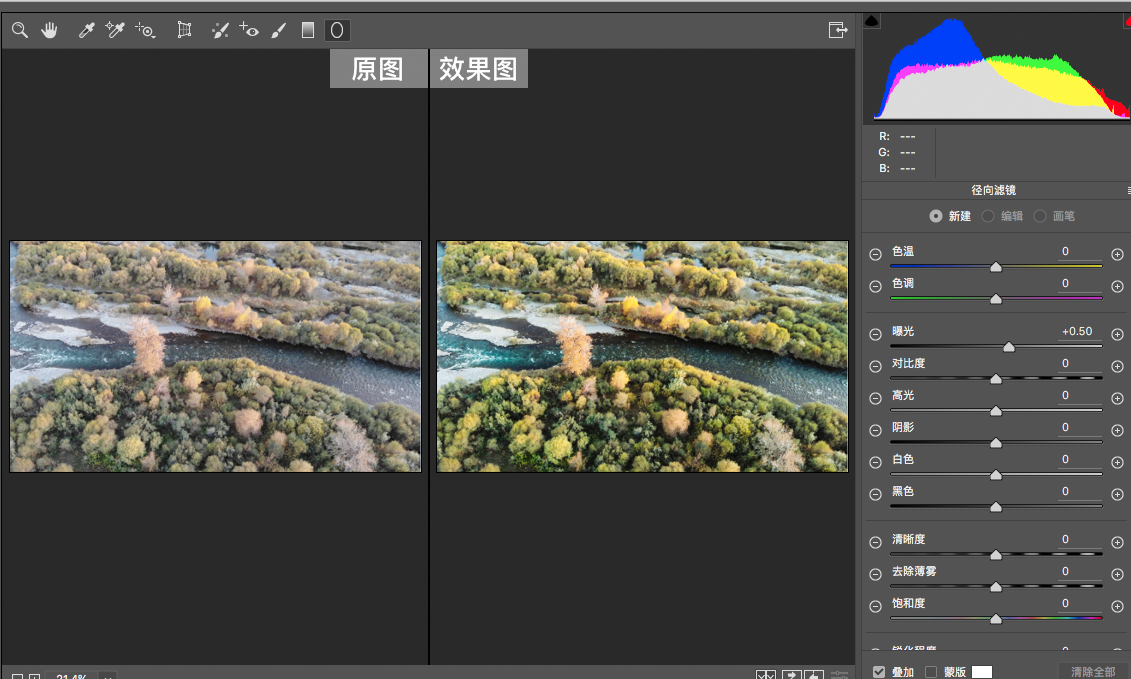Select the Spot Removal tool

220,31
